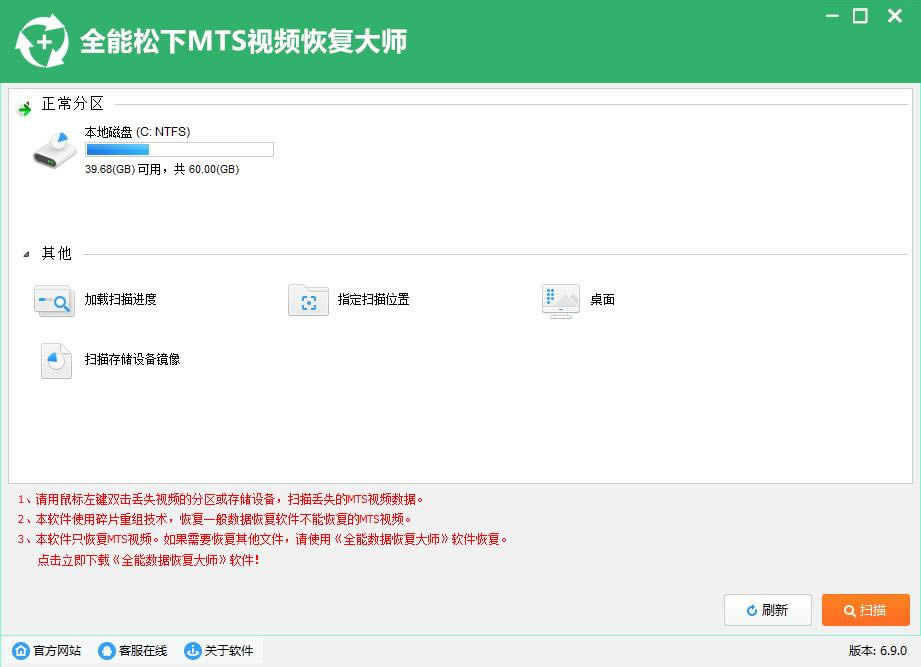Collapse the 其他 section triangle
This screenshot has height=667, width=921.
click(x=26, y=255)
